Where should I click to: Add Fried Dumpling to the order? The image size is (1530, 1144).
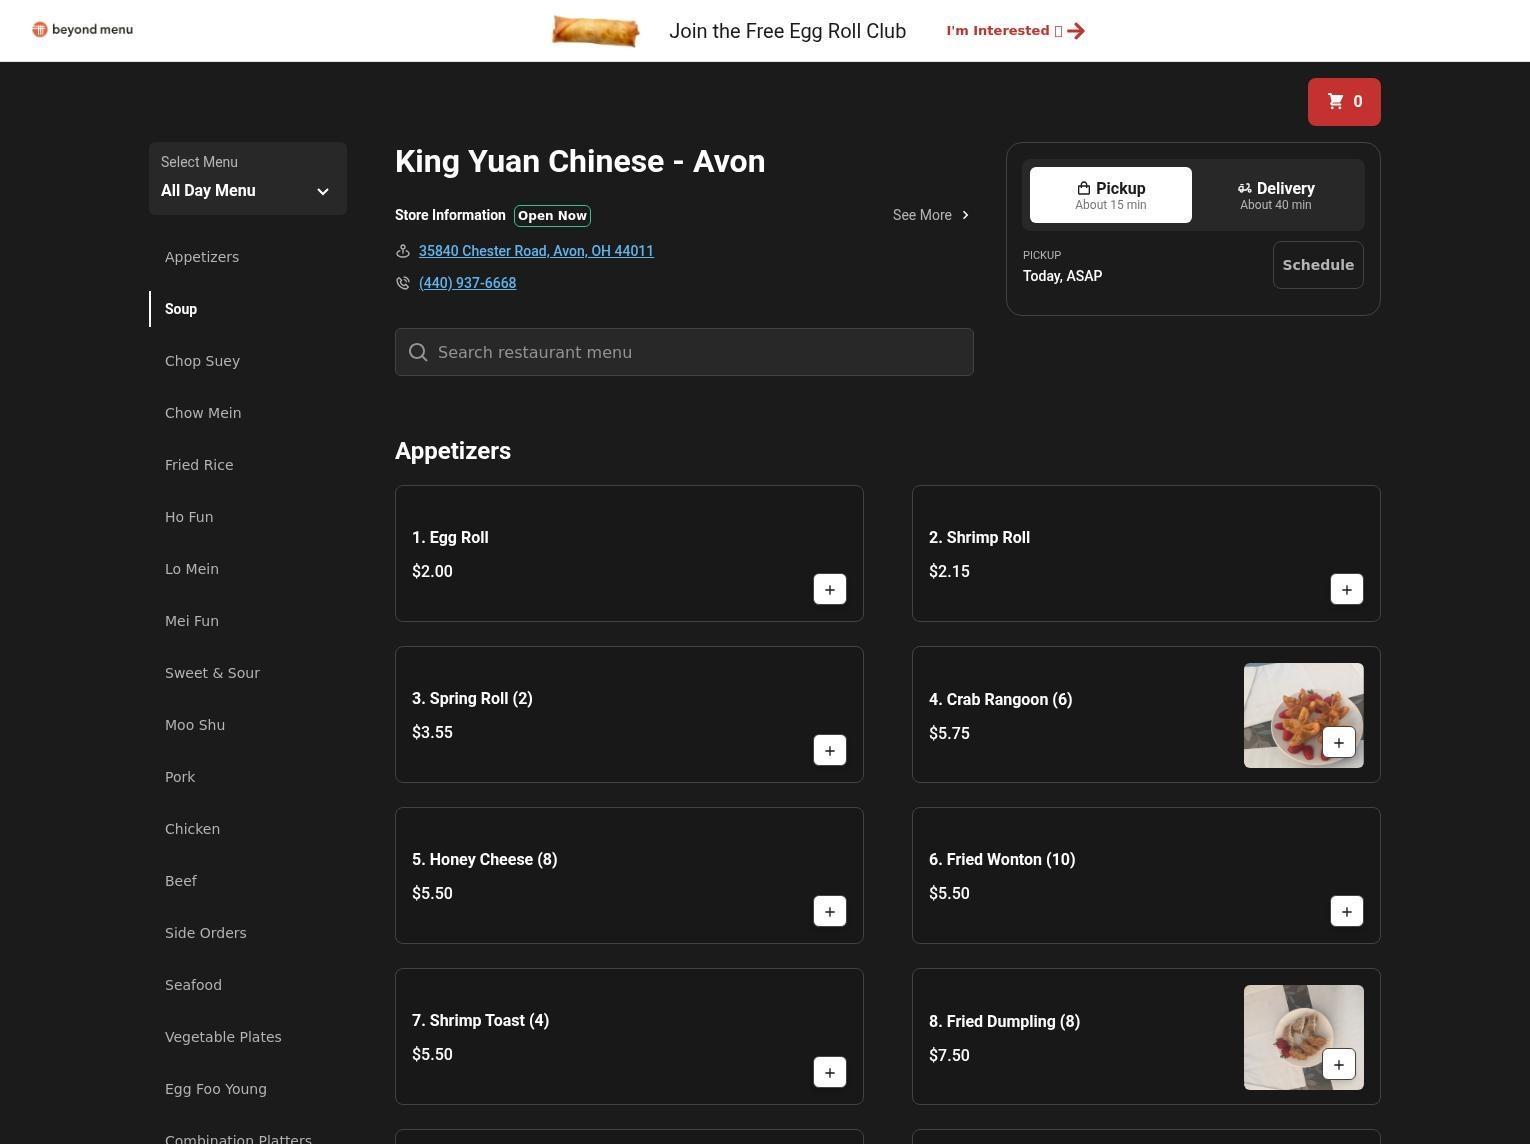[x=1338, y=1065]
